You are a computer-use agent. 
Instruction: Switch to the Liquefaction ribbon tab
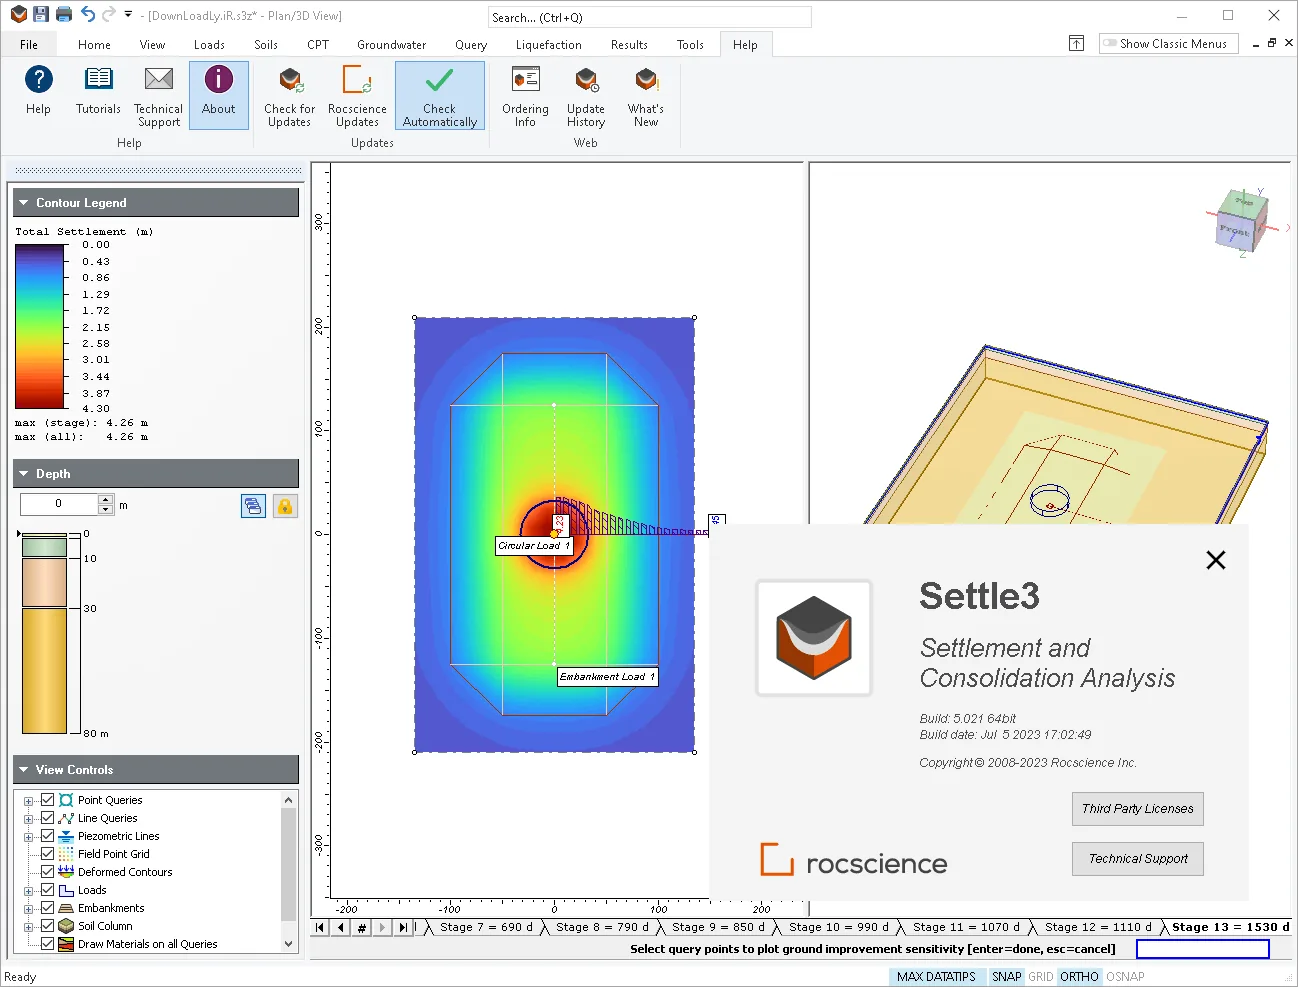[x=548, y=45]
